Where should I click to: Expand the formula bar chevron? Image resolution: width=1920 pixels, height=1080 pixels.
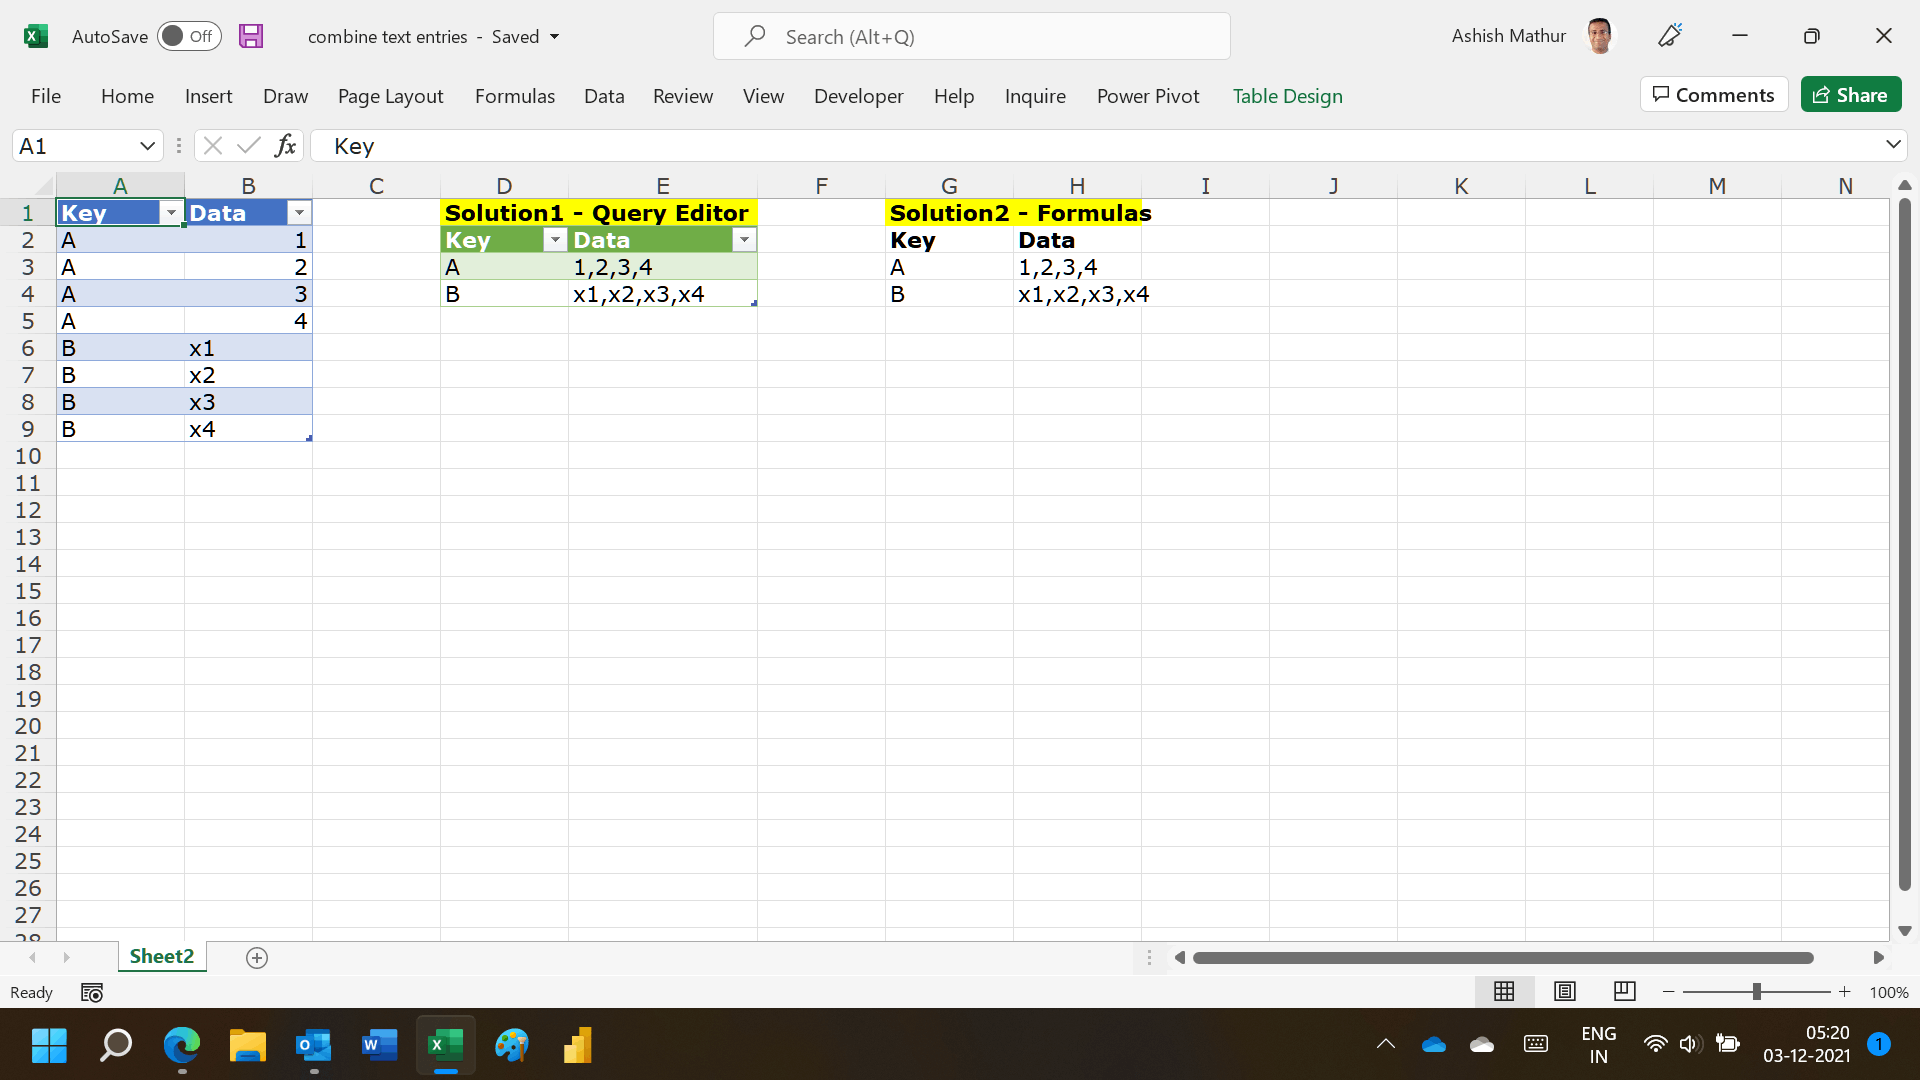[x=1893, y=145]
